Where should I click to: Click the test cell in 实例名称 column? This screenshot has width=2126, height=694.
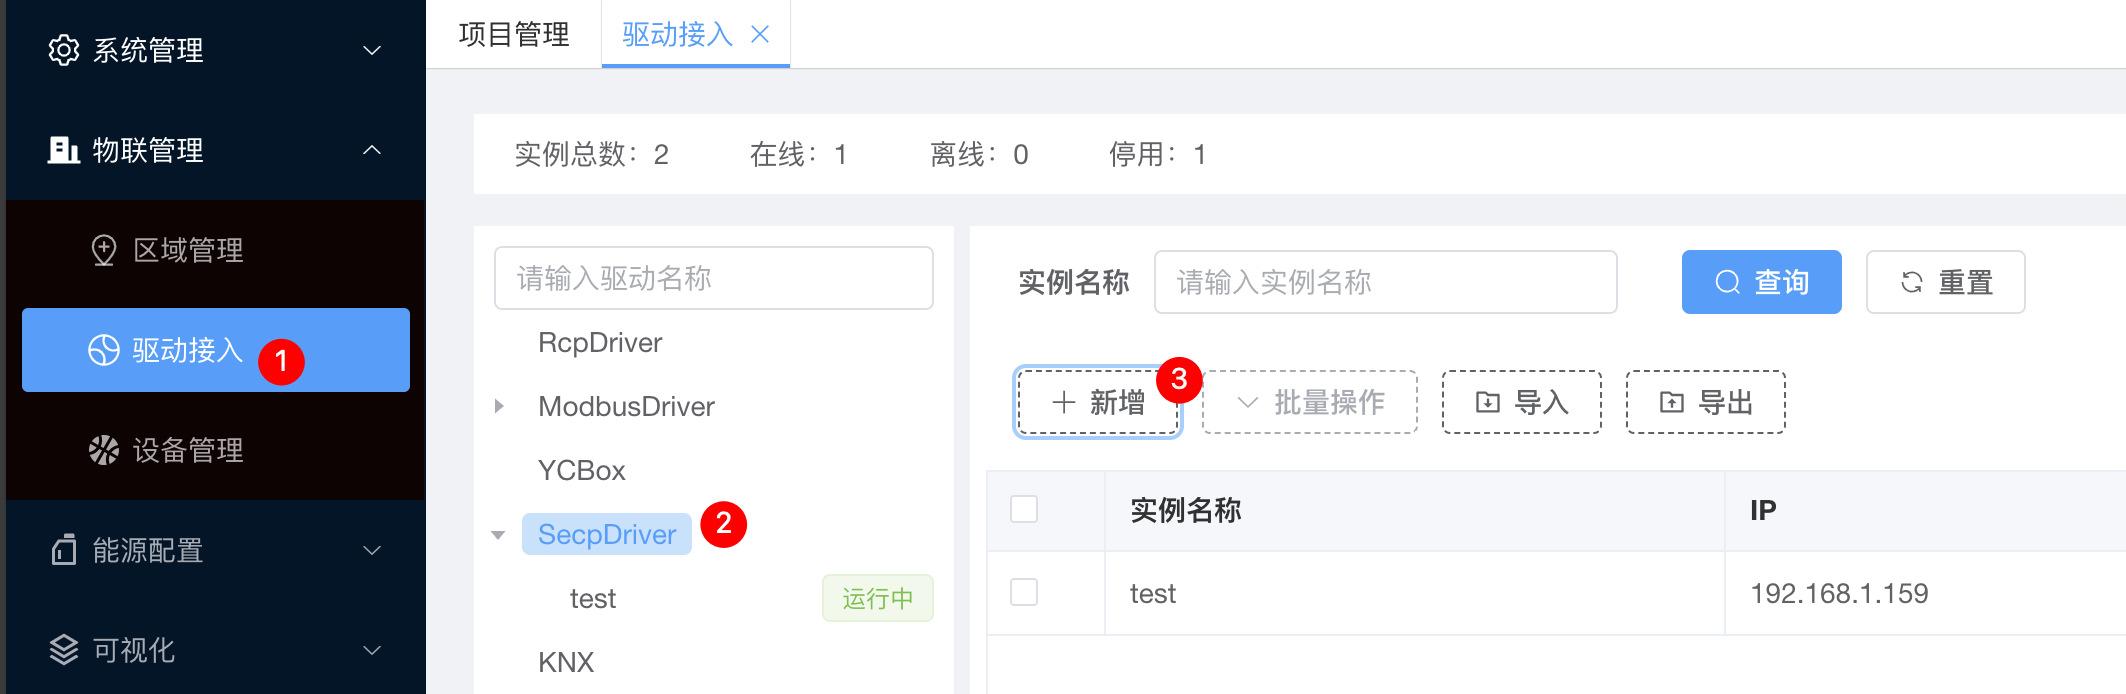coord(1153,593)
